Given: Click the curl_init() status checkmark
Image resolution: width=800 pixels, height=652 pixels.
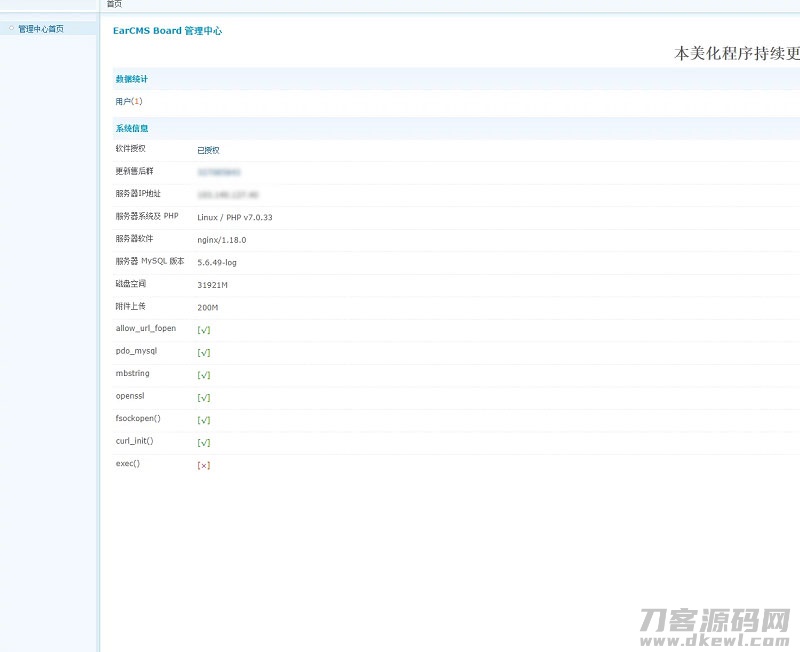Looking at the screenshot, I should point(204,442).
